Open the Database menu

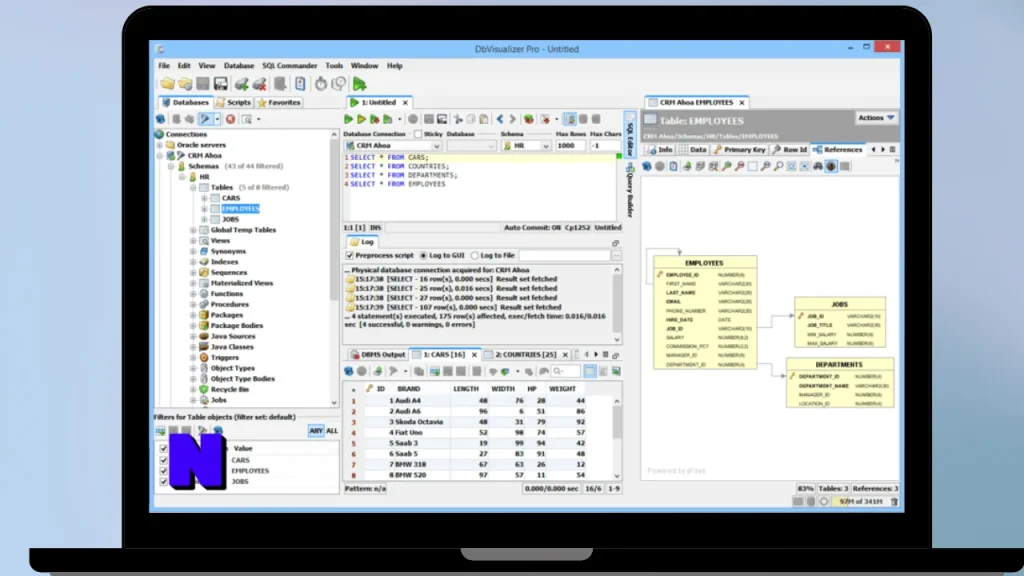pos(239,66)
